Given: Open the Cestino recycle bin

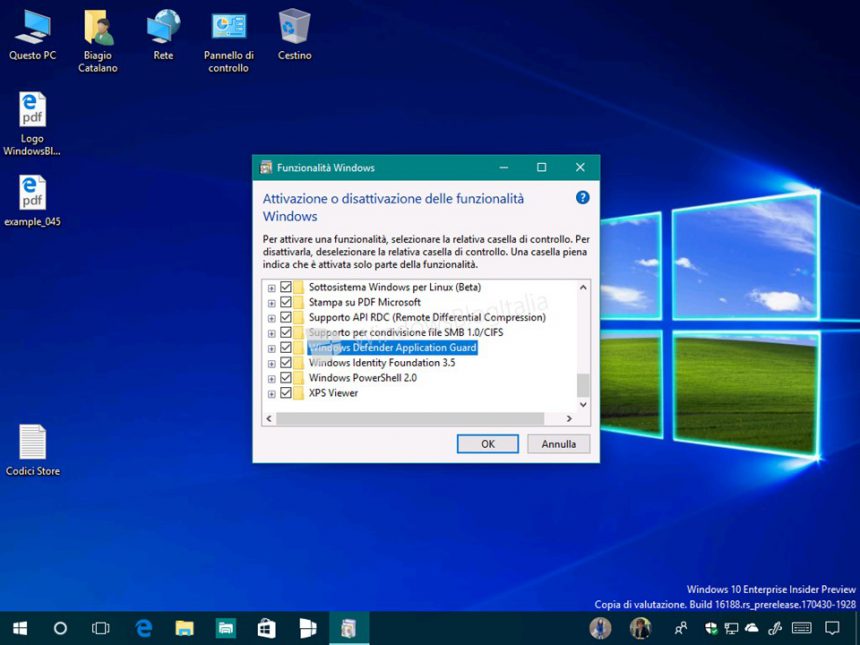Looking at the screenshot, I should (x=295, y=35).
